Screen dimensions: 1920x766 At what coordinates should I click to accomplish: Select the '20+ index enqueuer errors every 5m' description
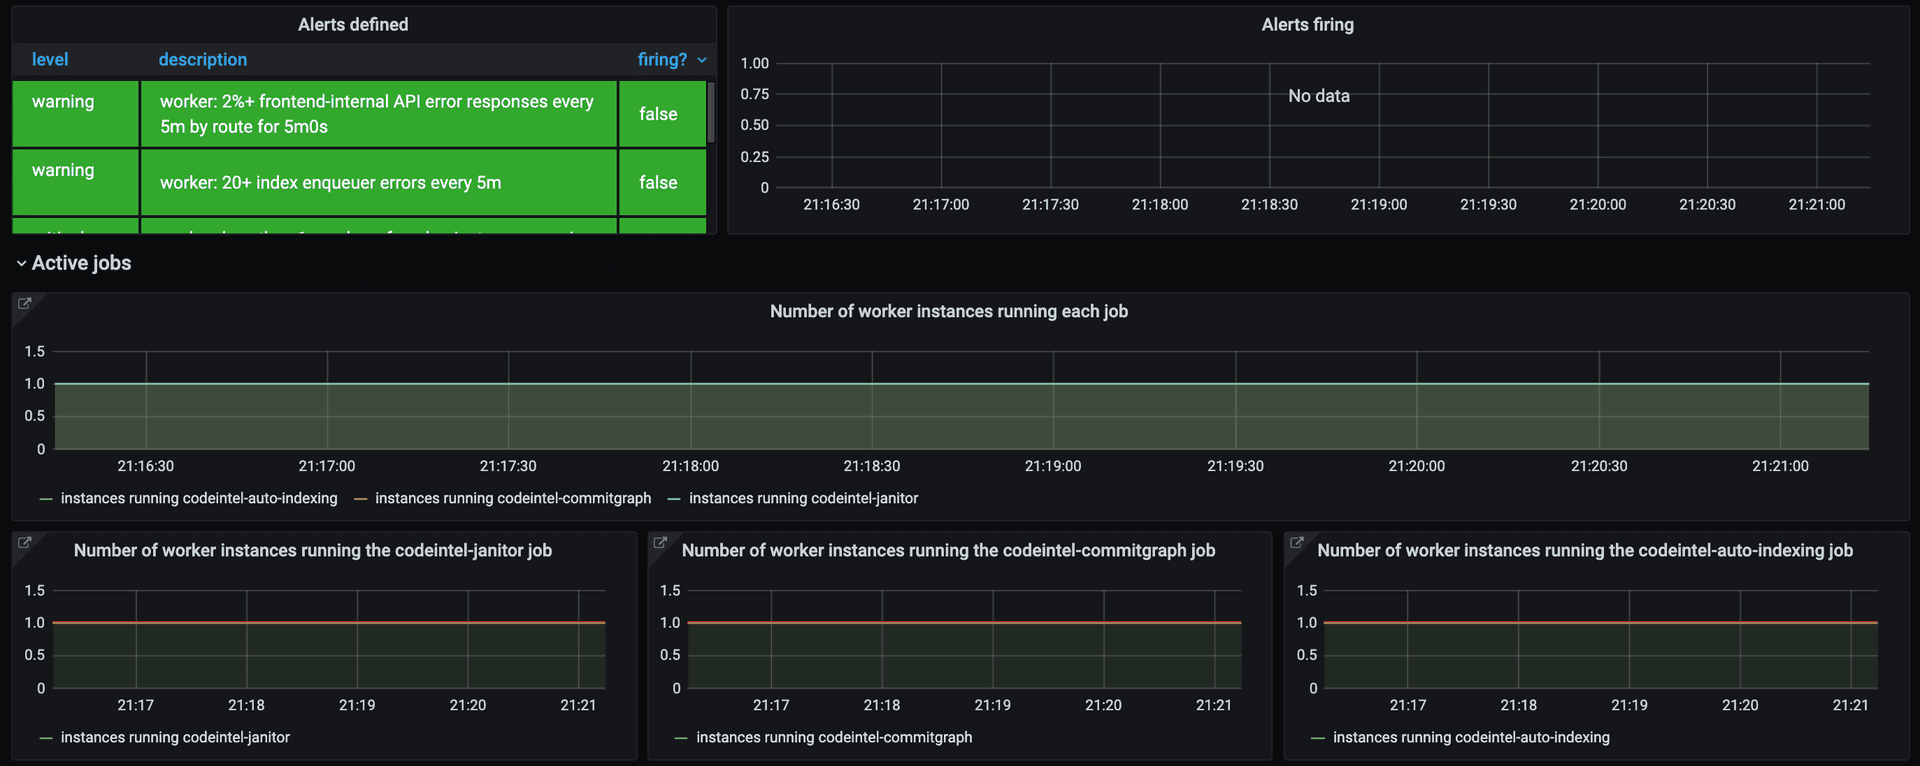pos(379,182)
